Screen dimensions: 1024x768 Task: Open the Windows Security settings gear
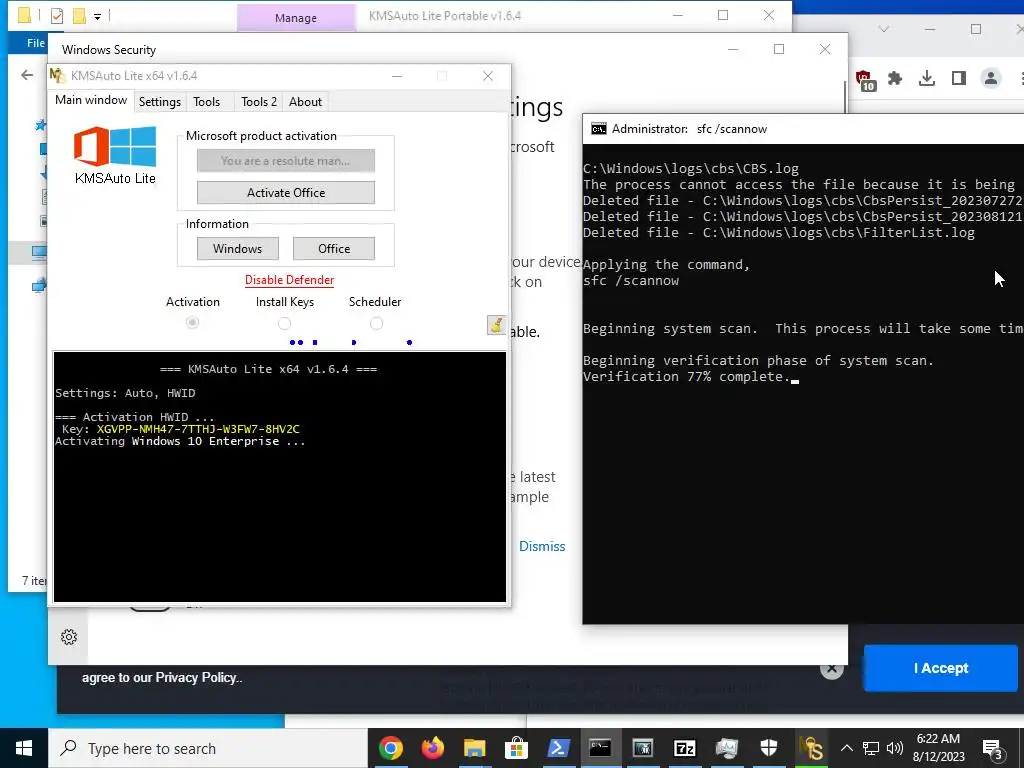pyautogui.click(x=69, y=637)
